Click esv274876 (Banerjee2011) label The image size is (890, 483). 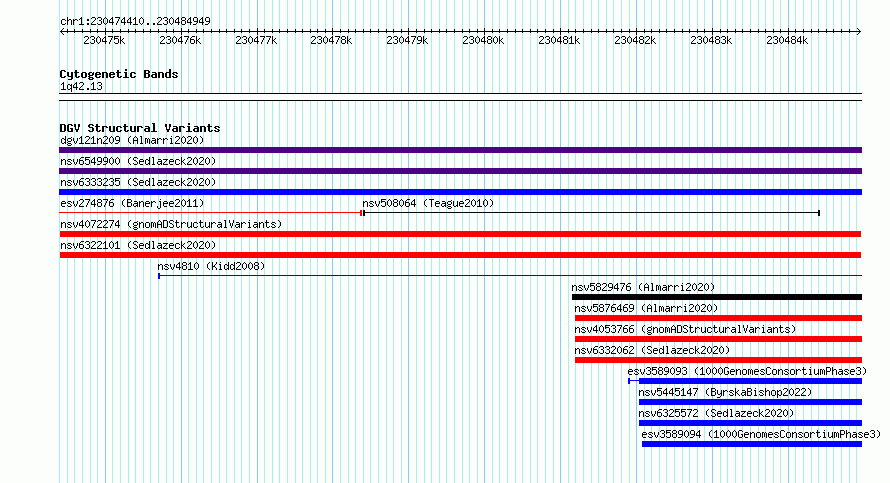pos(132,203)
